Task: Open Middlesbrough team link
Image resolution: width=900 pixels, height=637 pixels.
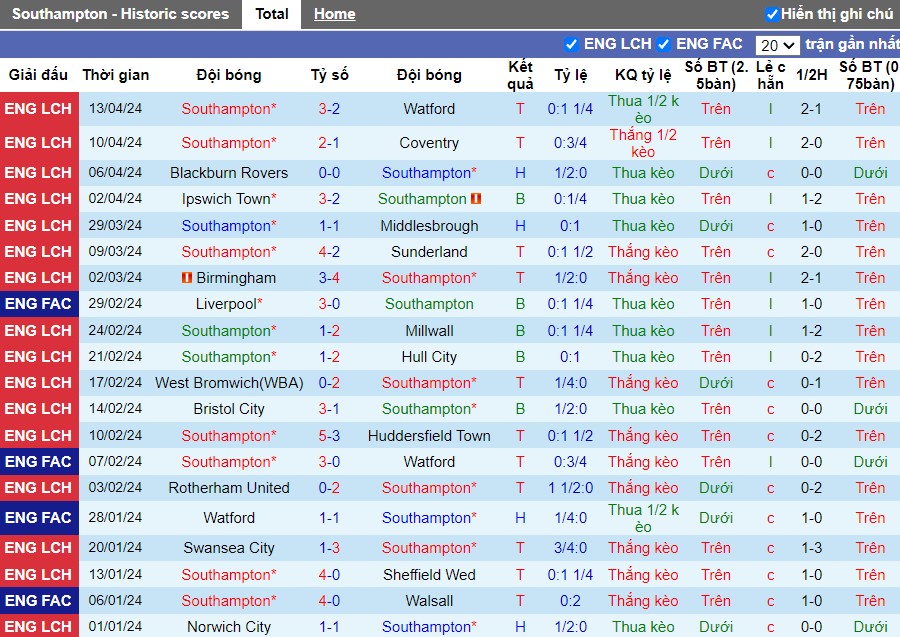Action: coord(429,226)
